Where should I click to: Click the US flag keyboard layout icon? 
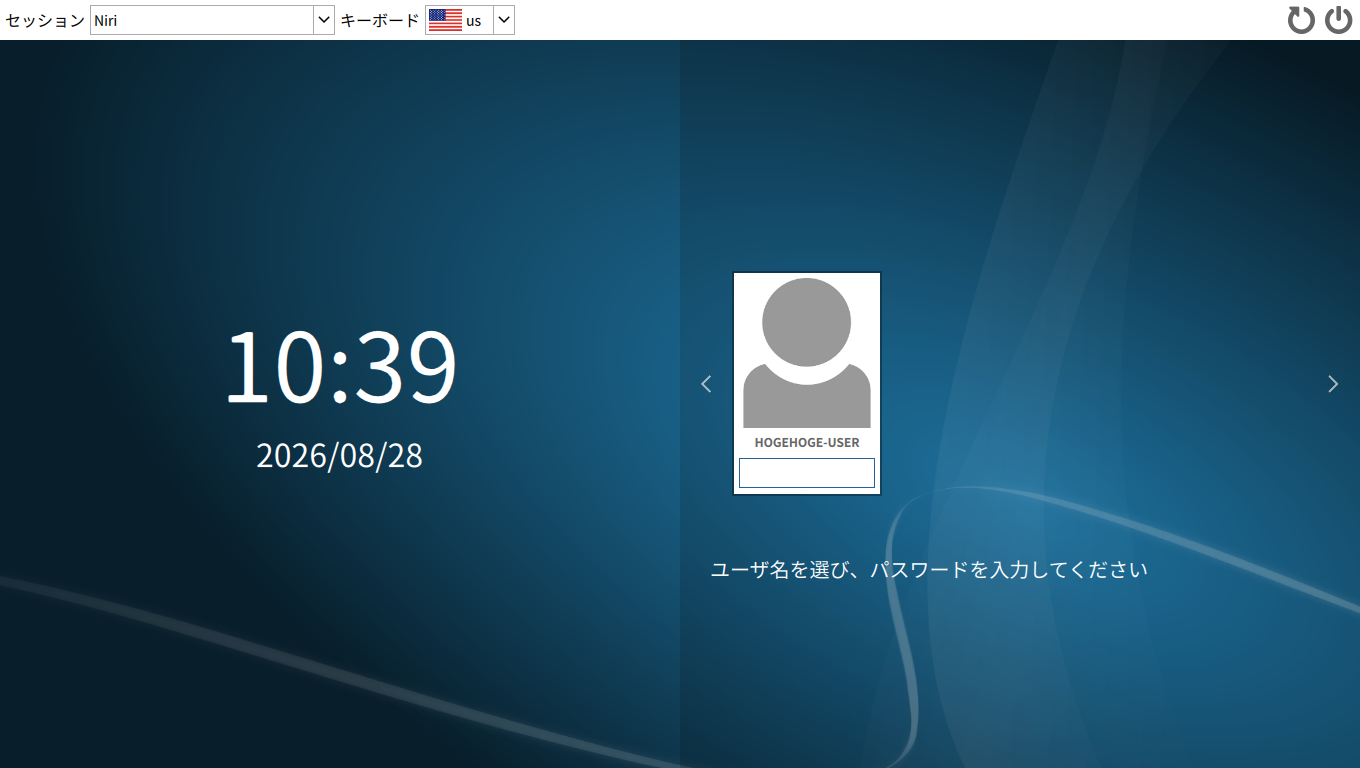(x=445, y=20)
